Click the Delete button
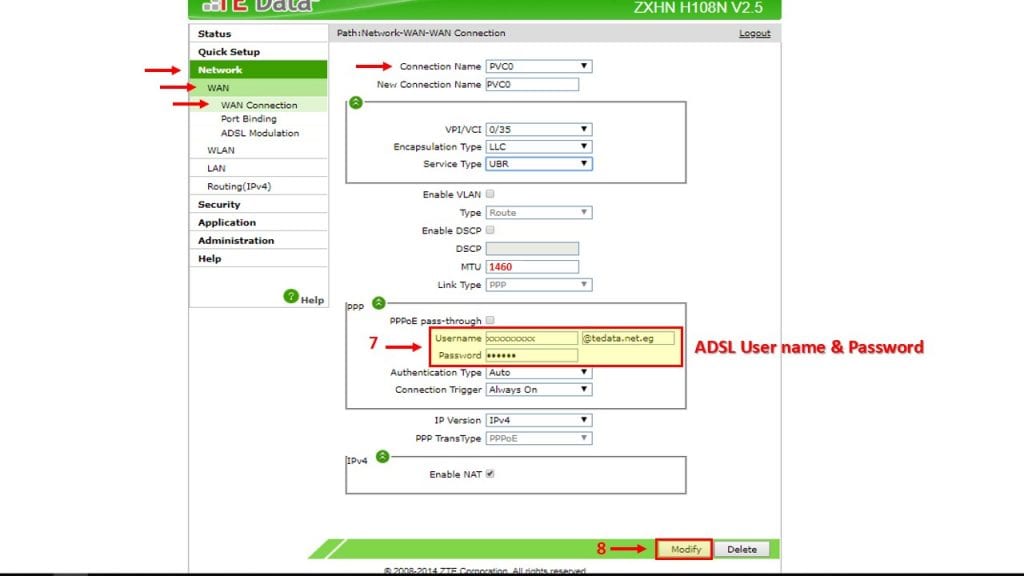Image resolution: width=1024 pixels, height=576 pixels. 742,548
